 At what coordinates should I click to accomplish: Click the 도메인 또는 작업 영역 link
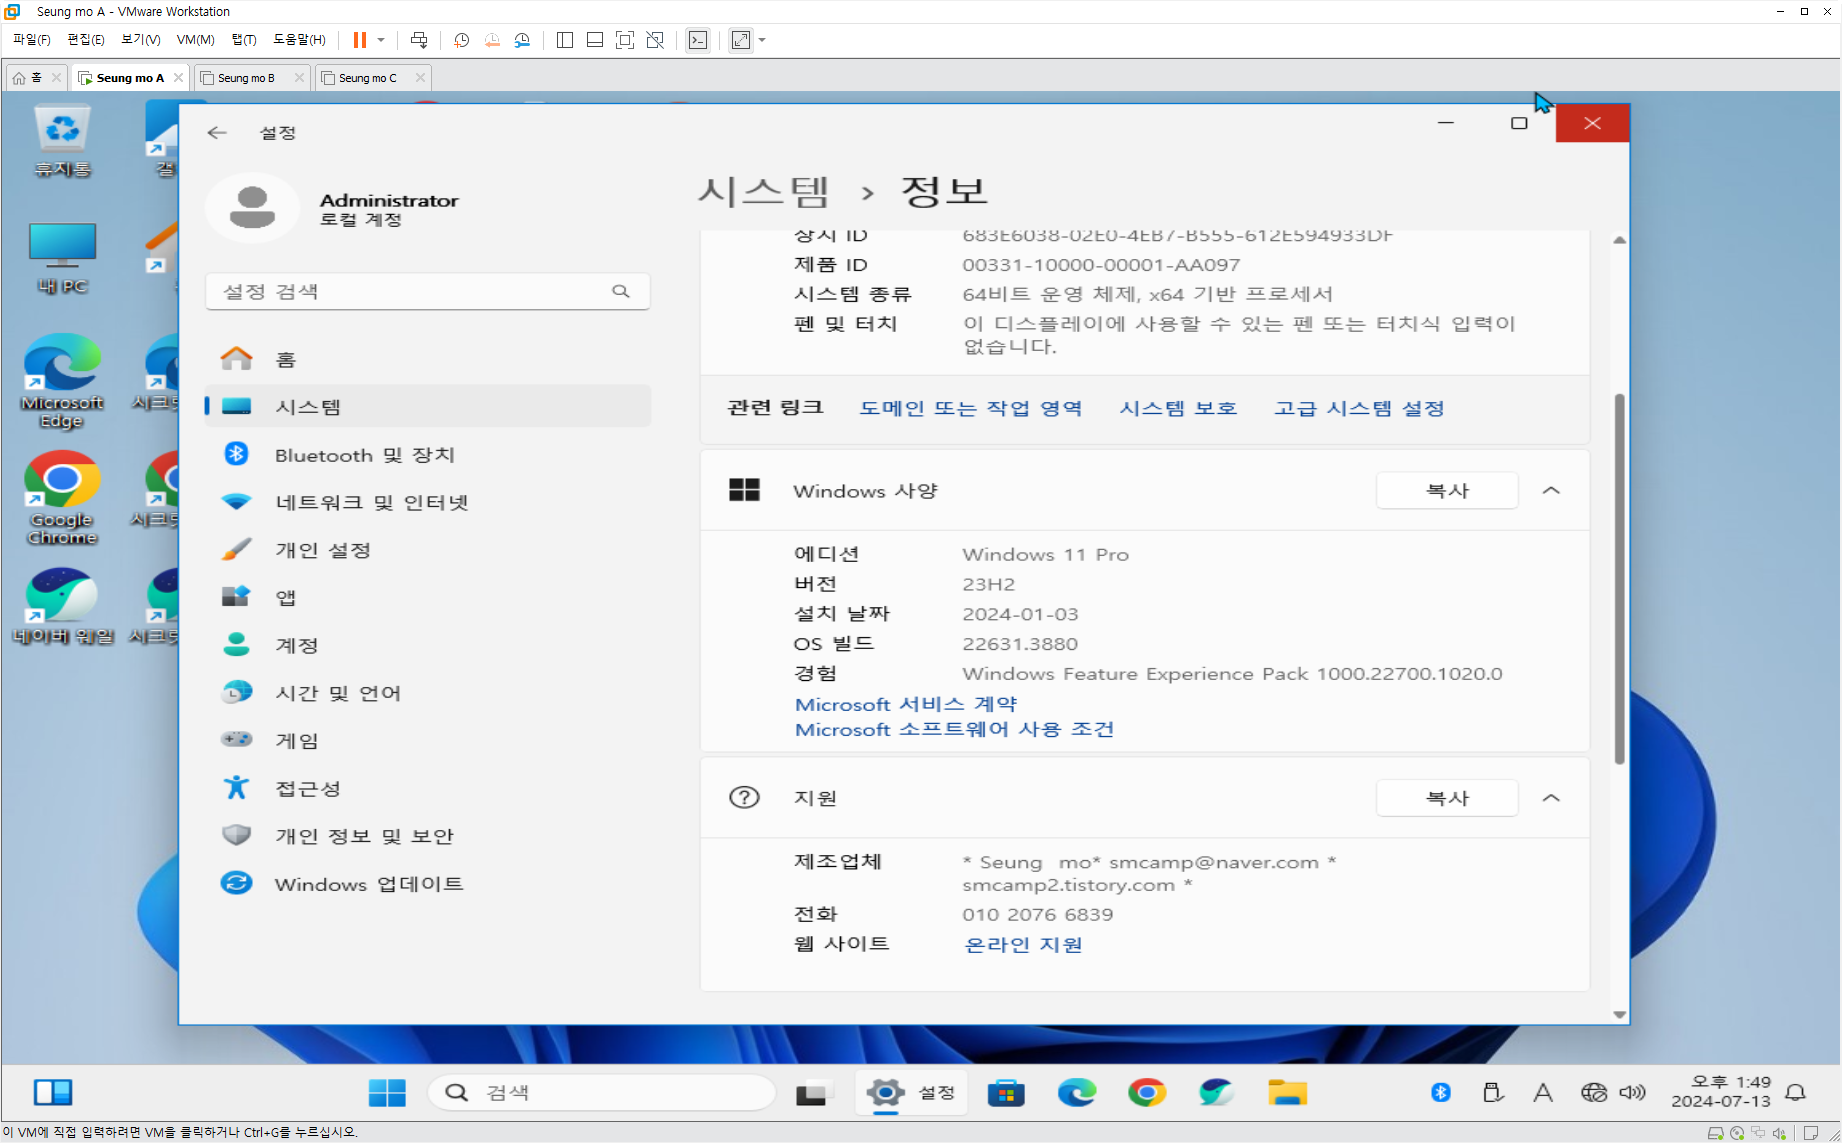tap(970, 408)
